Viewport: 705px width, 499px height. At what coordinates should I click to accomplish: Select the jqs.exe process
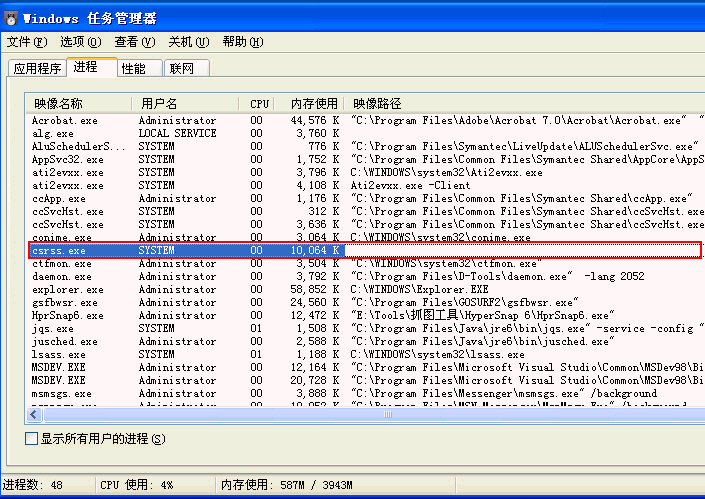pyautogui.click(x=366, y=329)
